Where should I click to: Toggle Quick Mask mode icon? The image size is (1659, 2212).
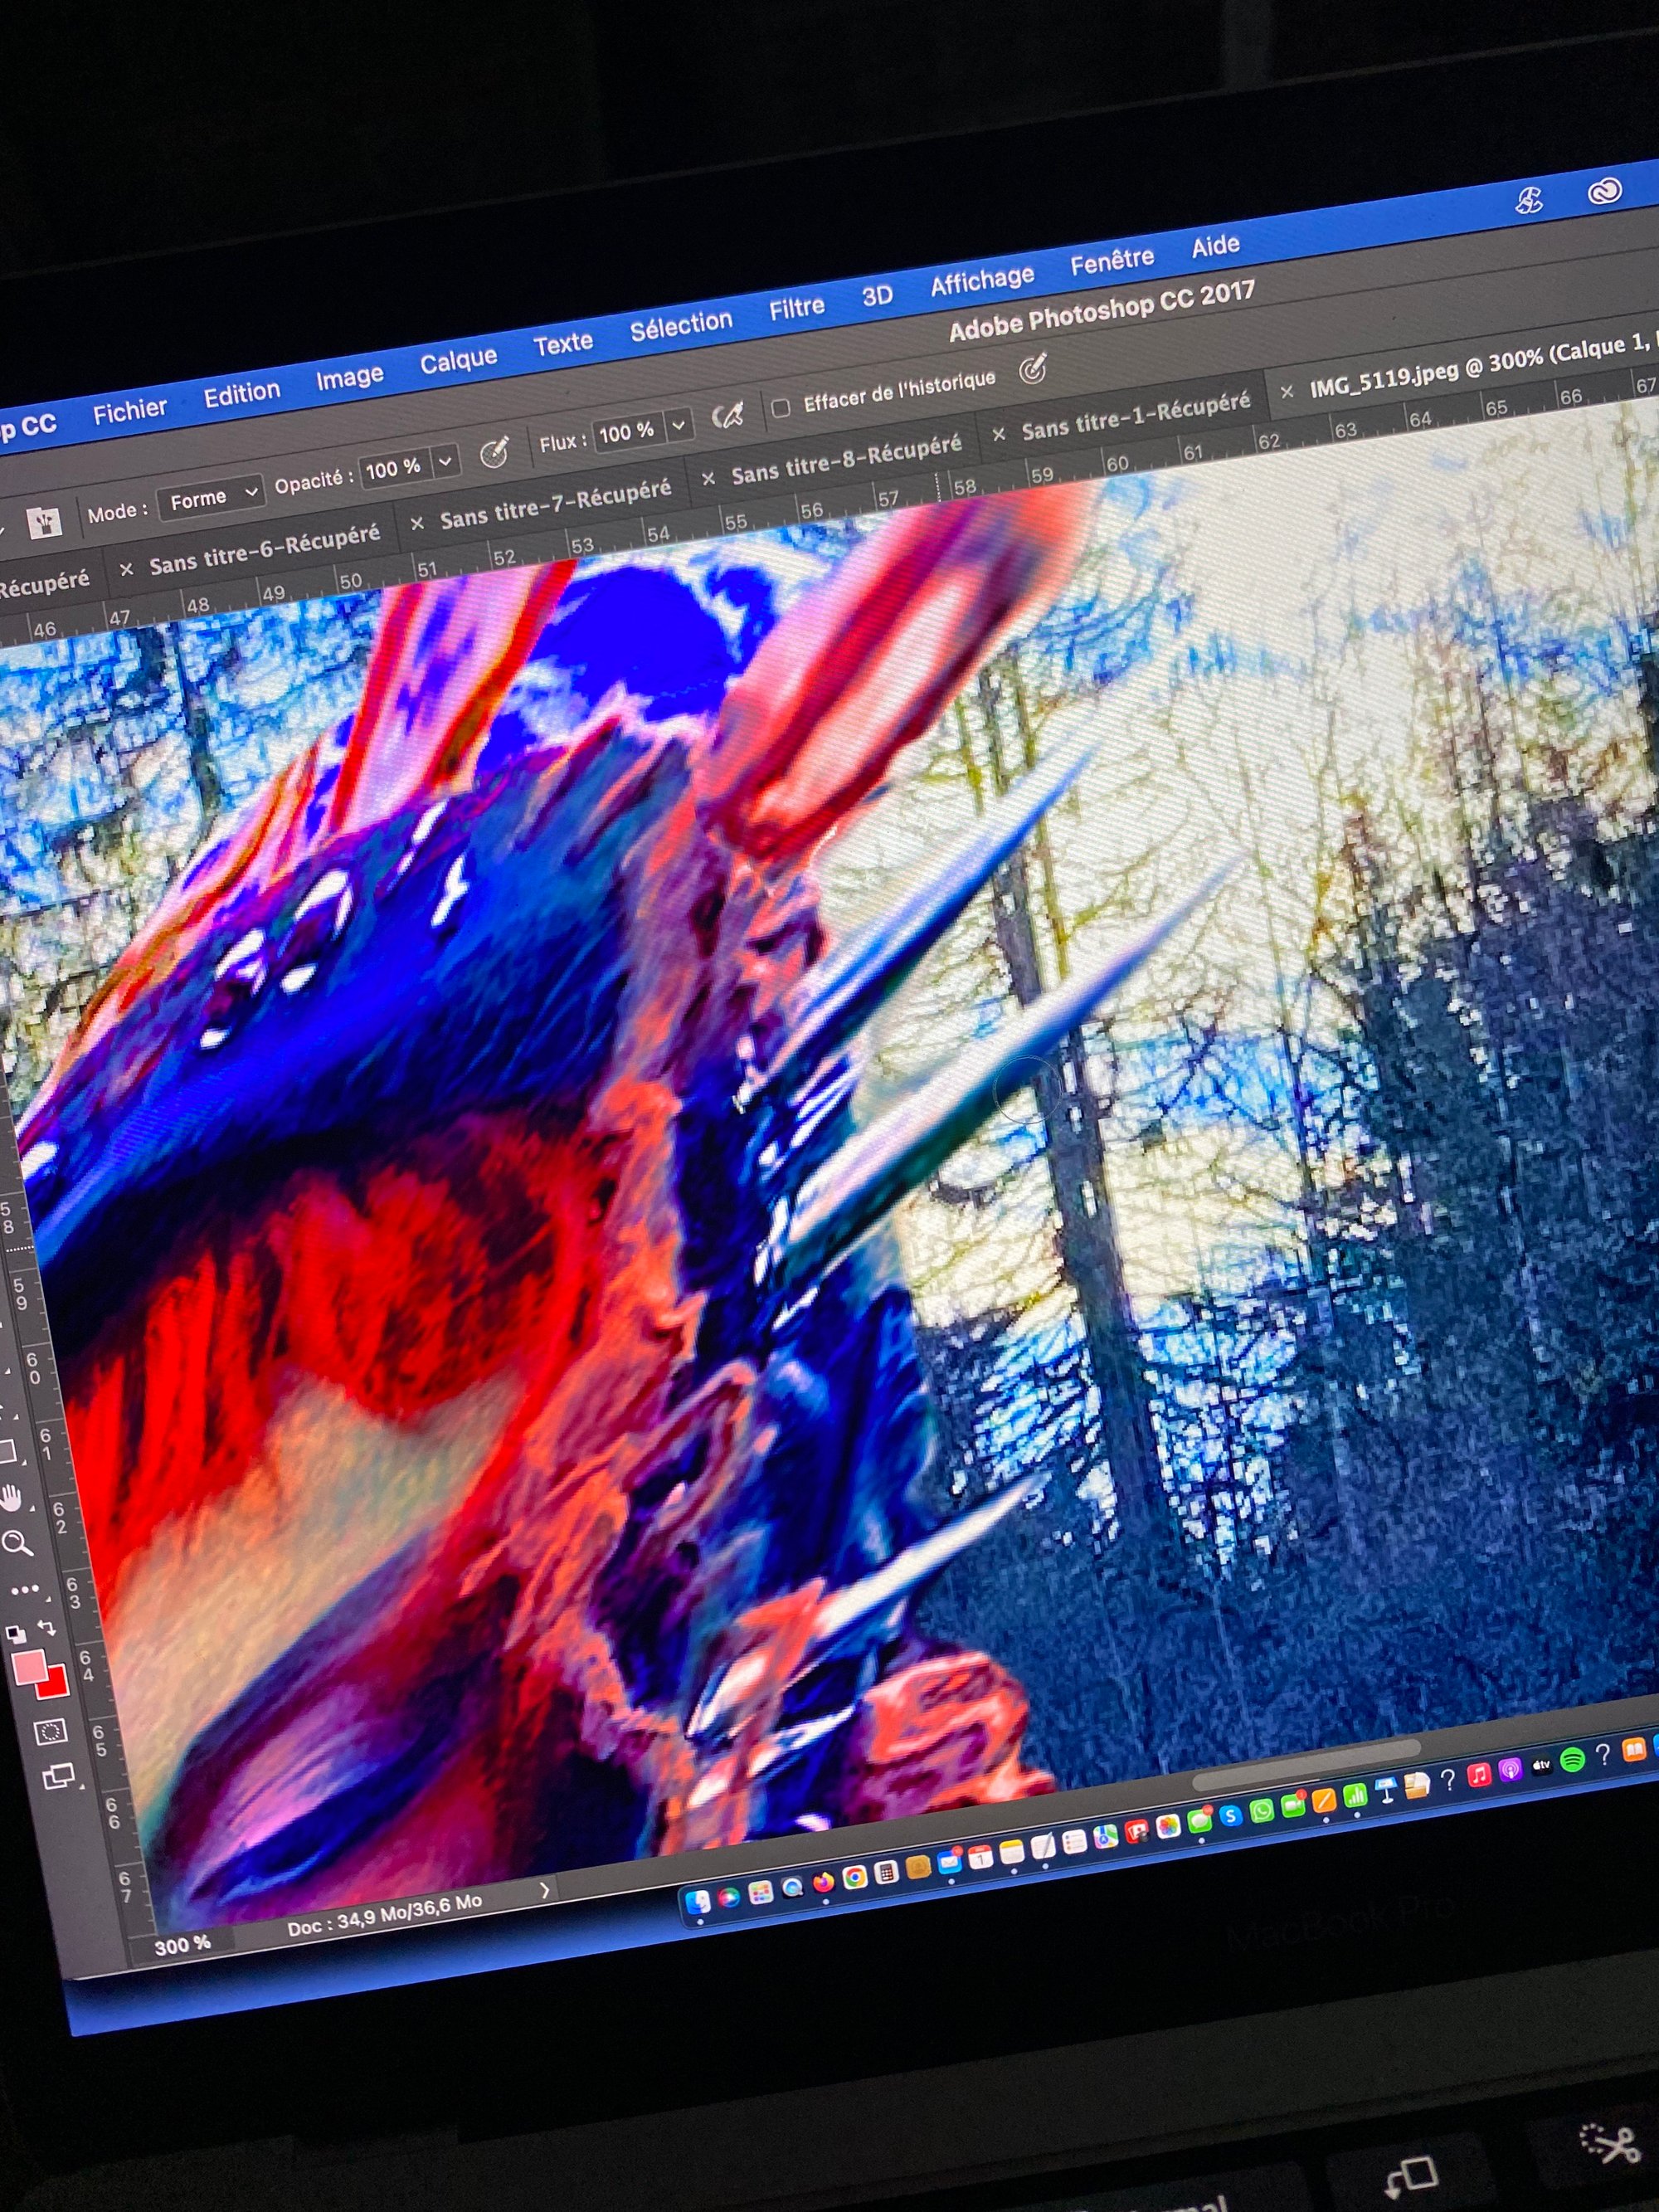point(50,1731)
